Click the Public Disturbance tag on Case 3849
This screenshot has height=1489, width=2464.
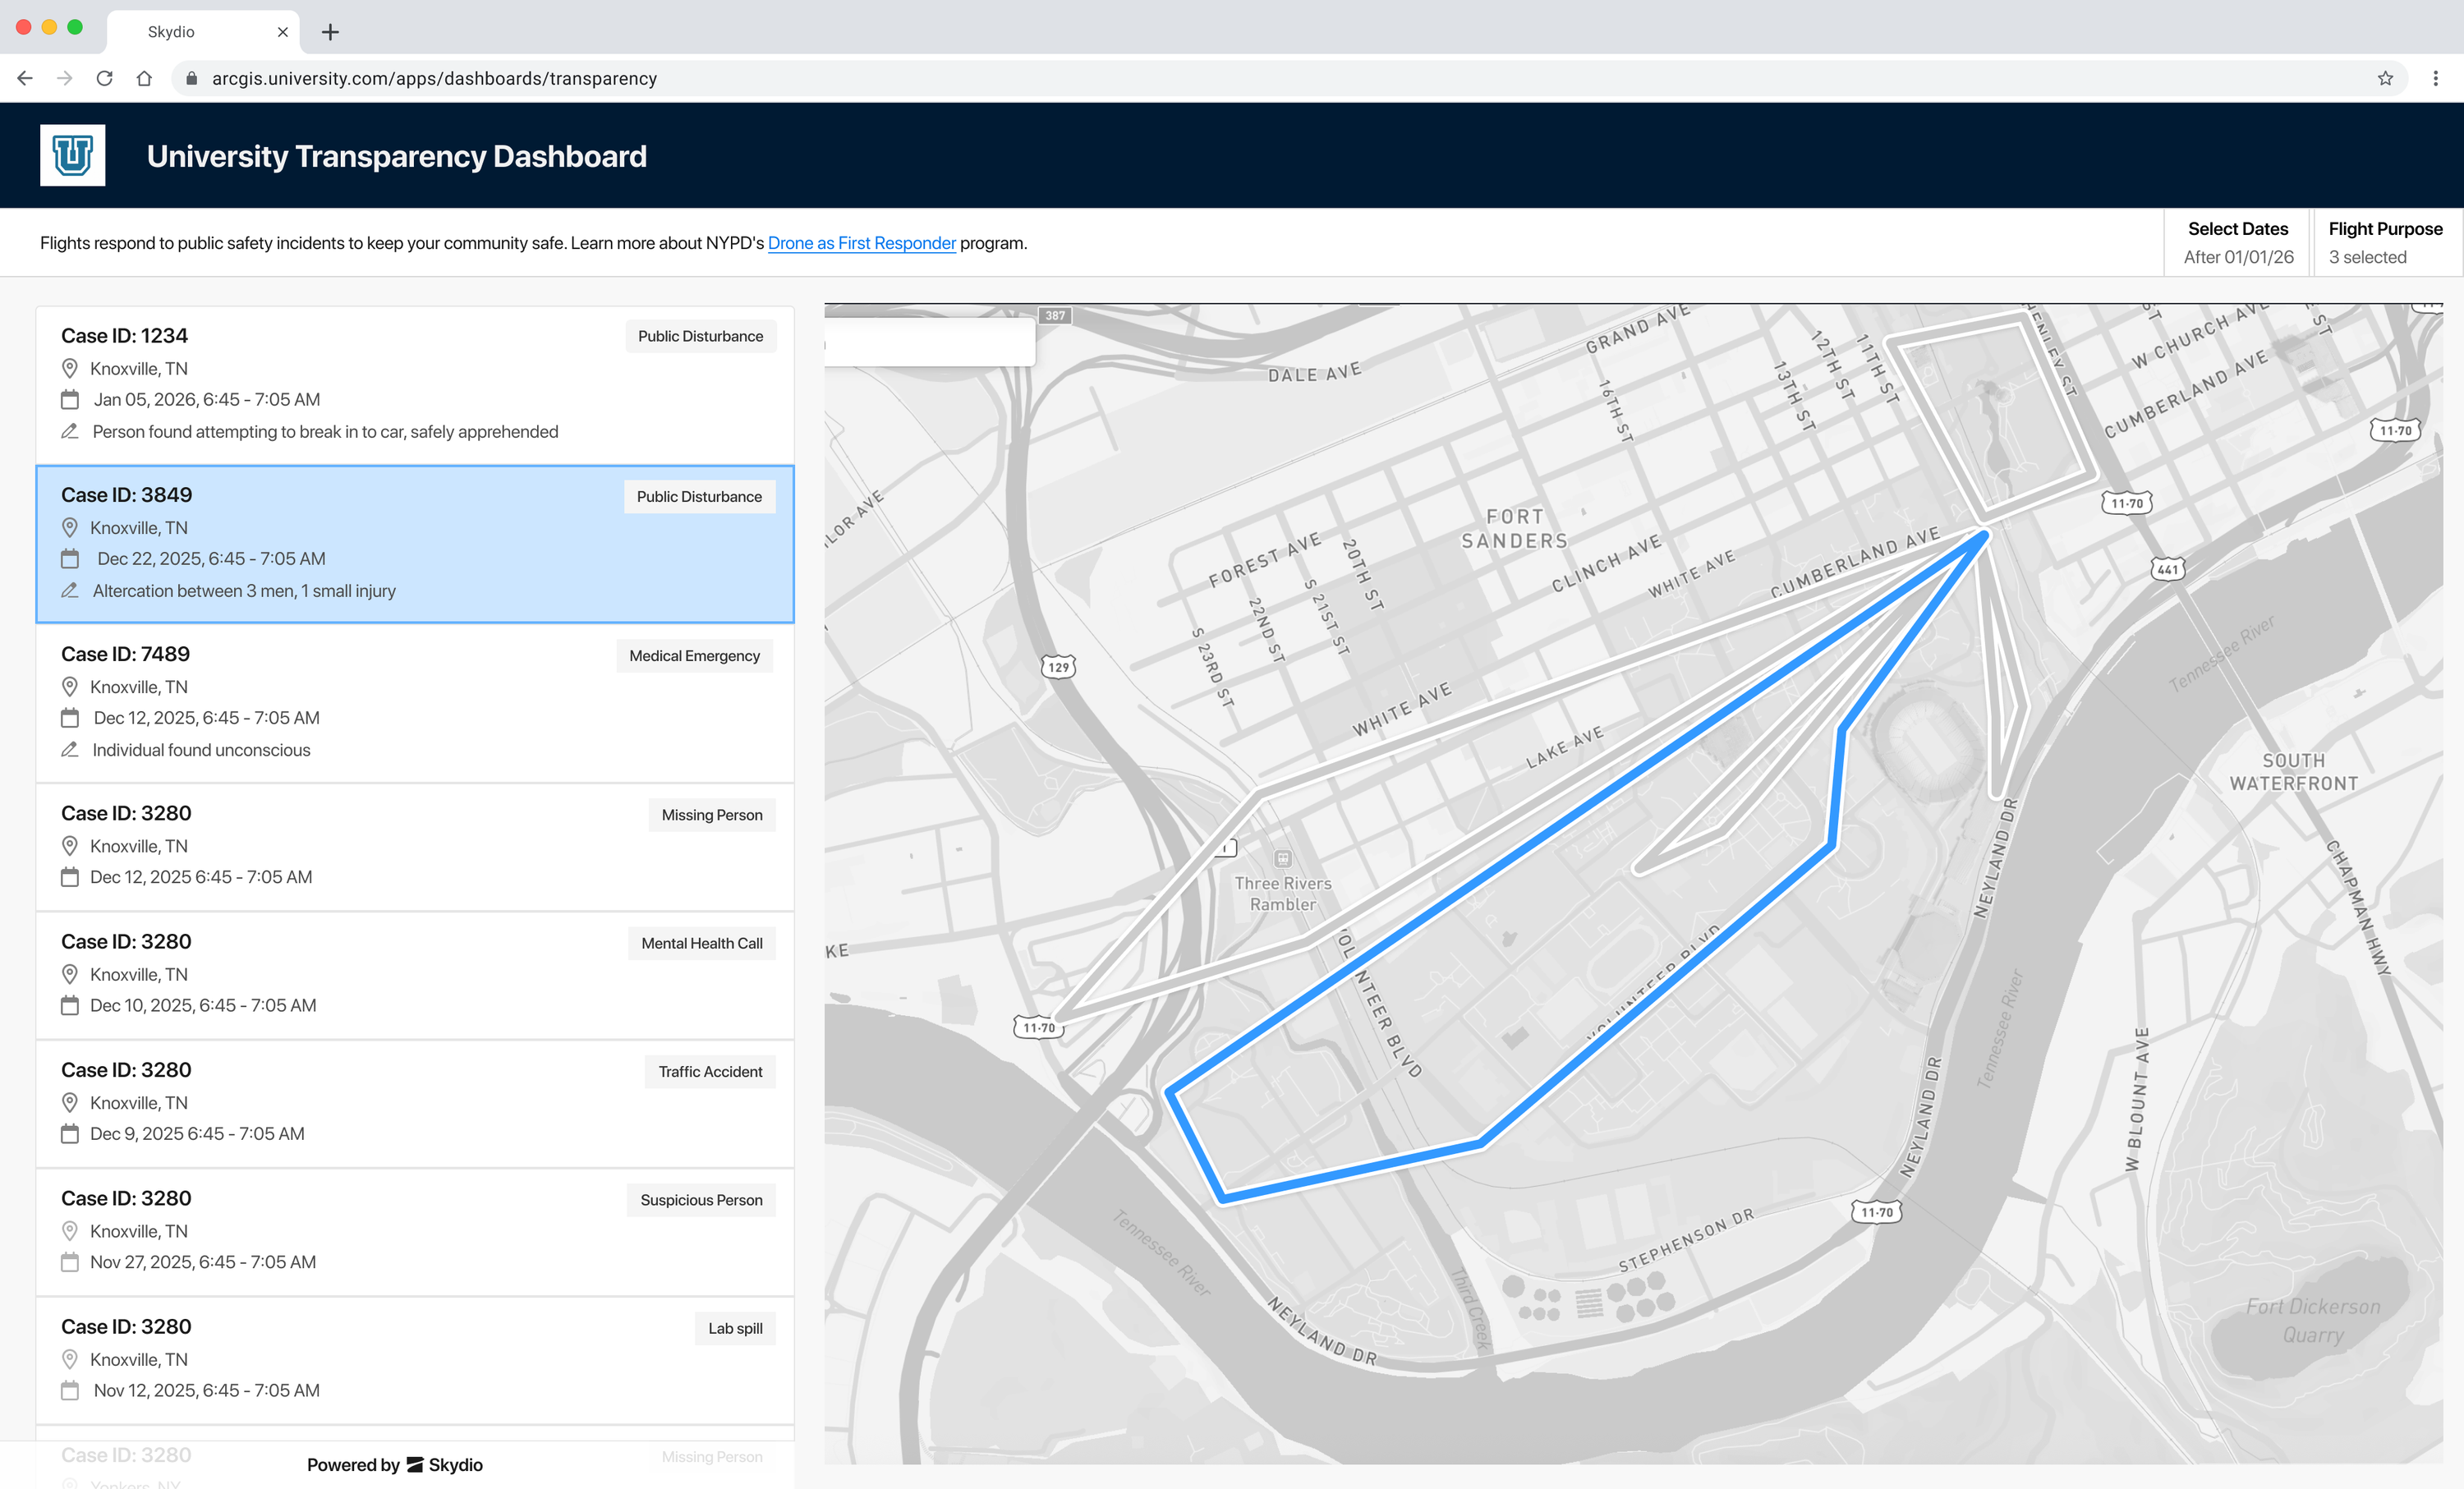pyautogui.click(x=699, y=496)
